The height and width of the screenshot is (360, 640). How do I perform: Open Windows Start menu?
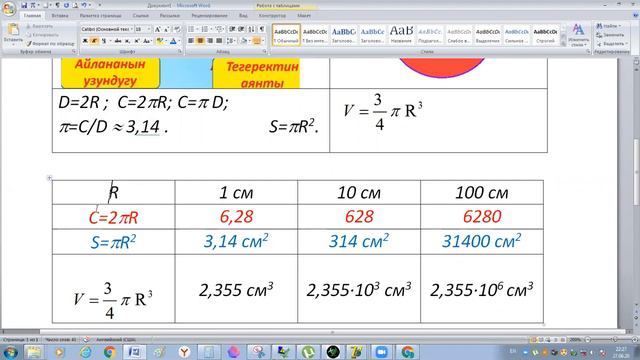pyautogui.click(x=10, y=352)
